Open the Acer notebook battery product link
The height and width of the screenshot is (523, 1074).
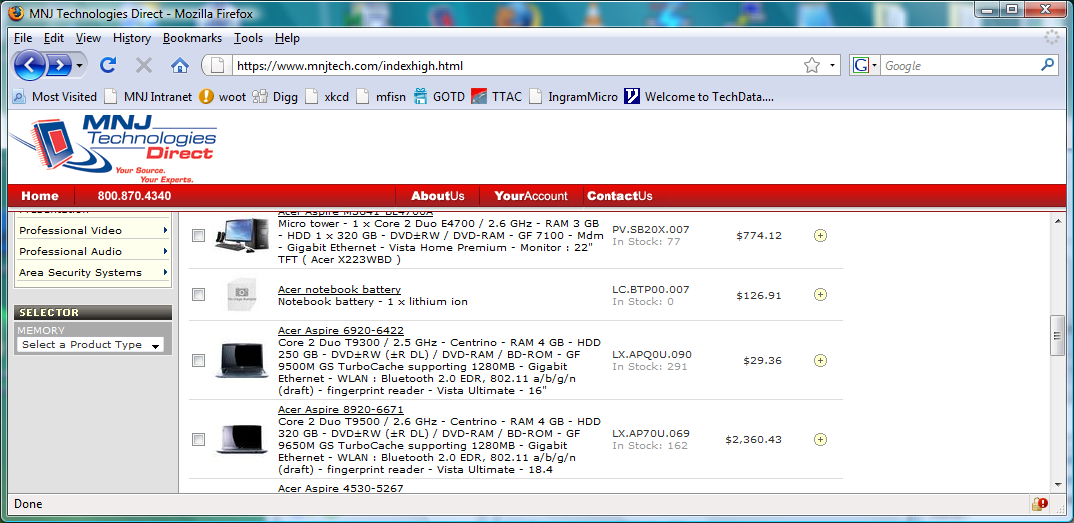tap(340, 290)
